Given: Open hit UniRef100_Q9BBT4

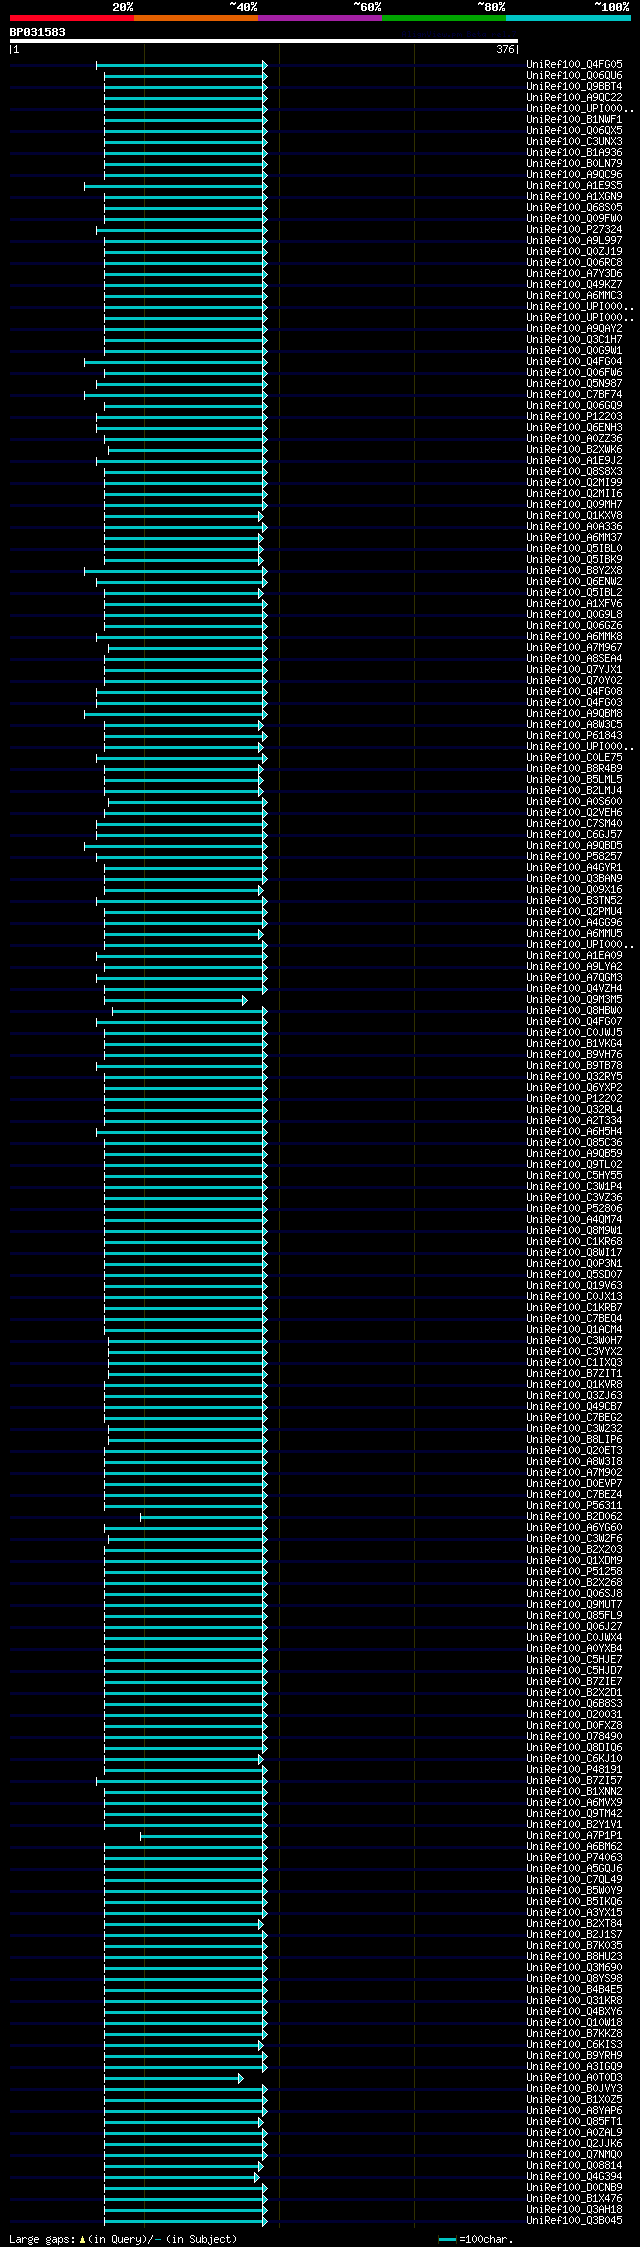Looking at the screenshot, I should click(574, 86).
